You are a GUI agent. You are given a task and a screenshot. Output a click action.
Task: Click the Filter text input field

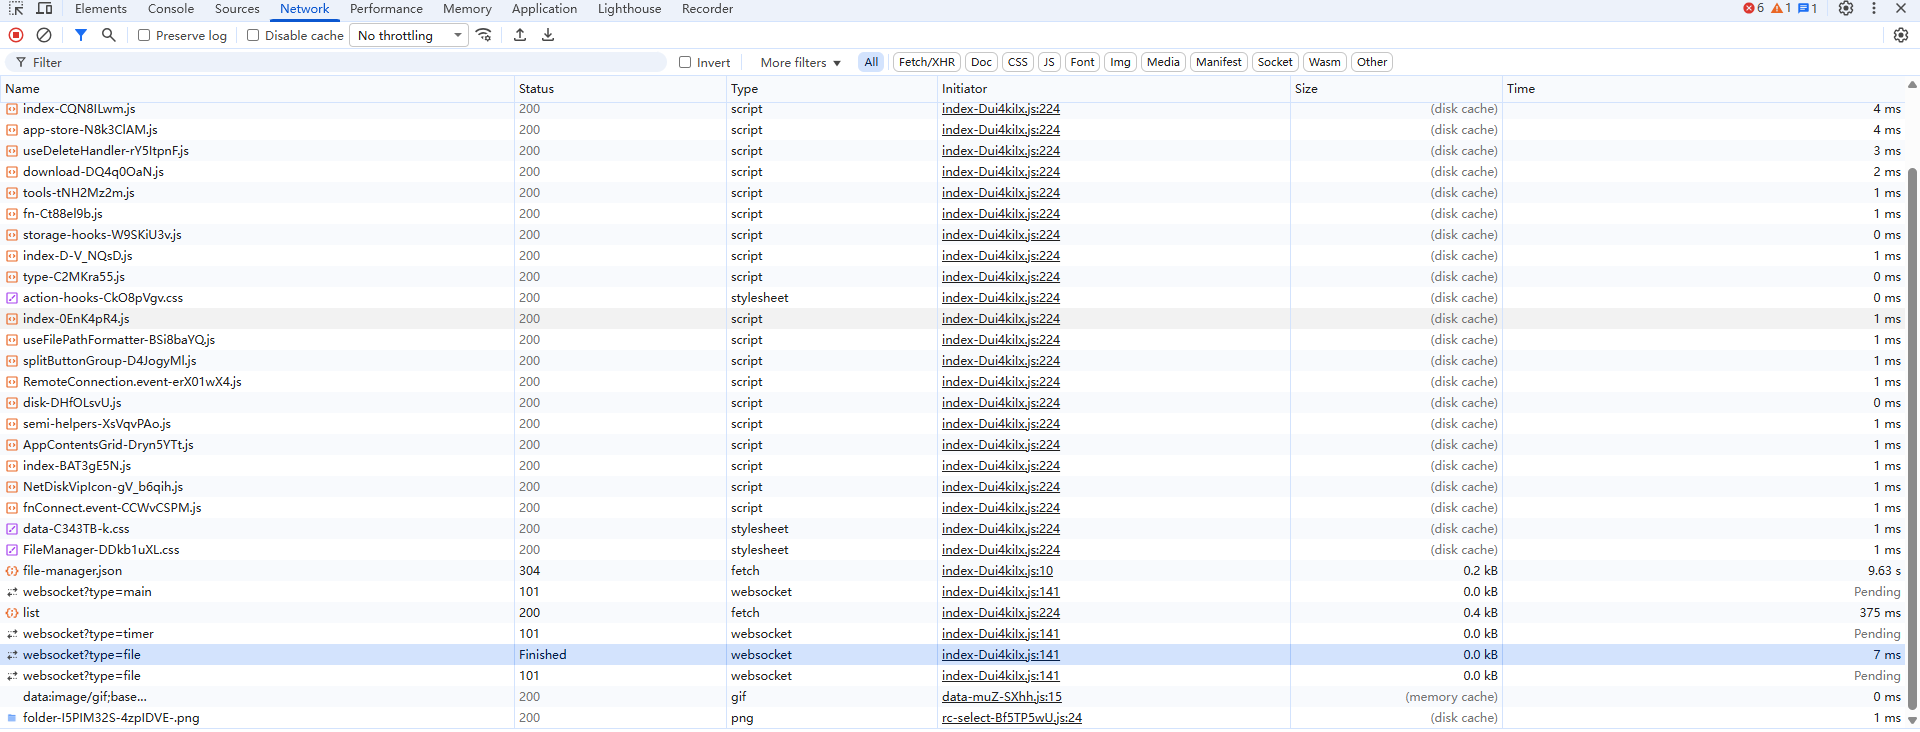pos(336,62)
